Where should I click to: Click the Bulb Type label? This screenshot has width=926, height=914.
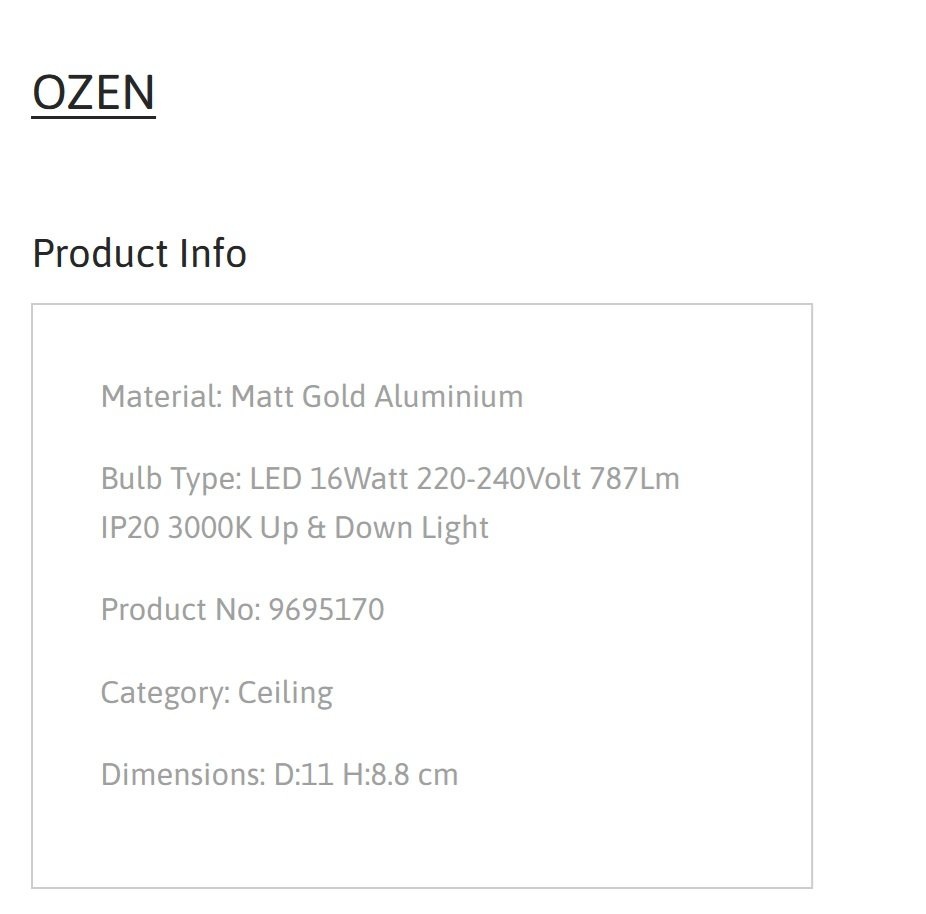pyautogui.click(x=171, y=479)
